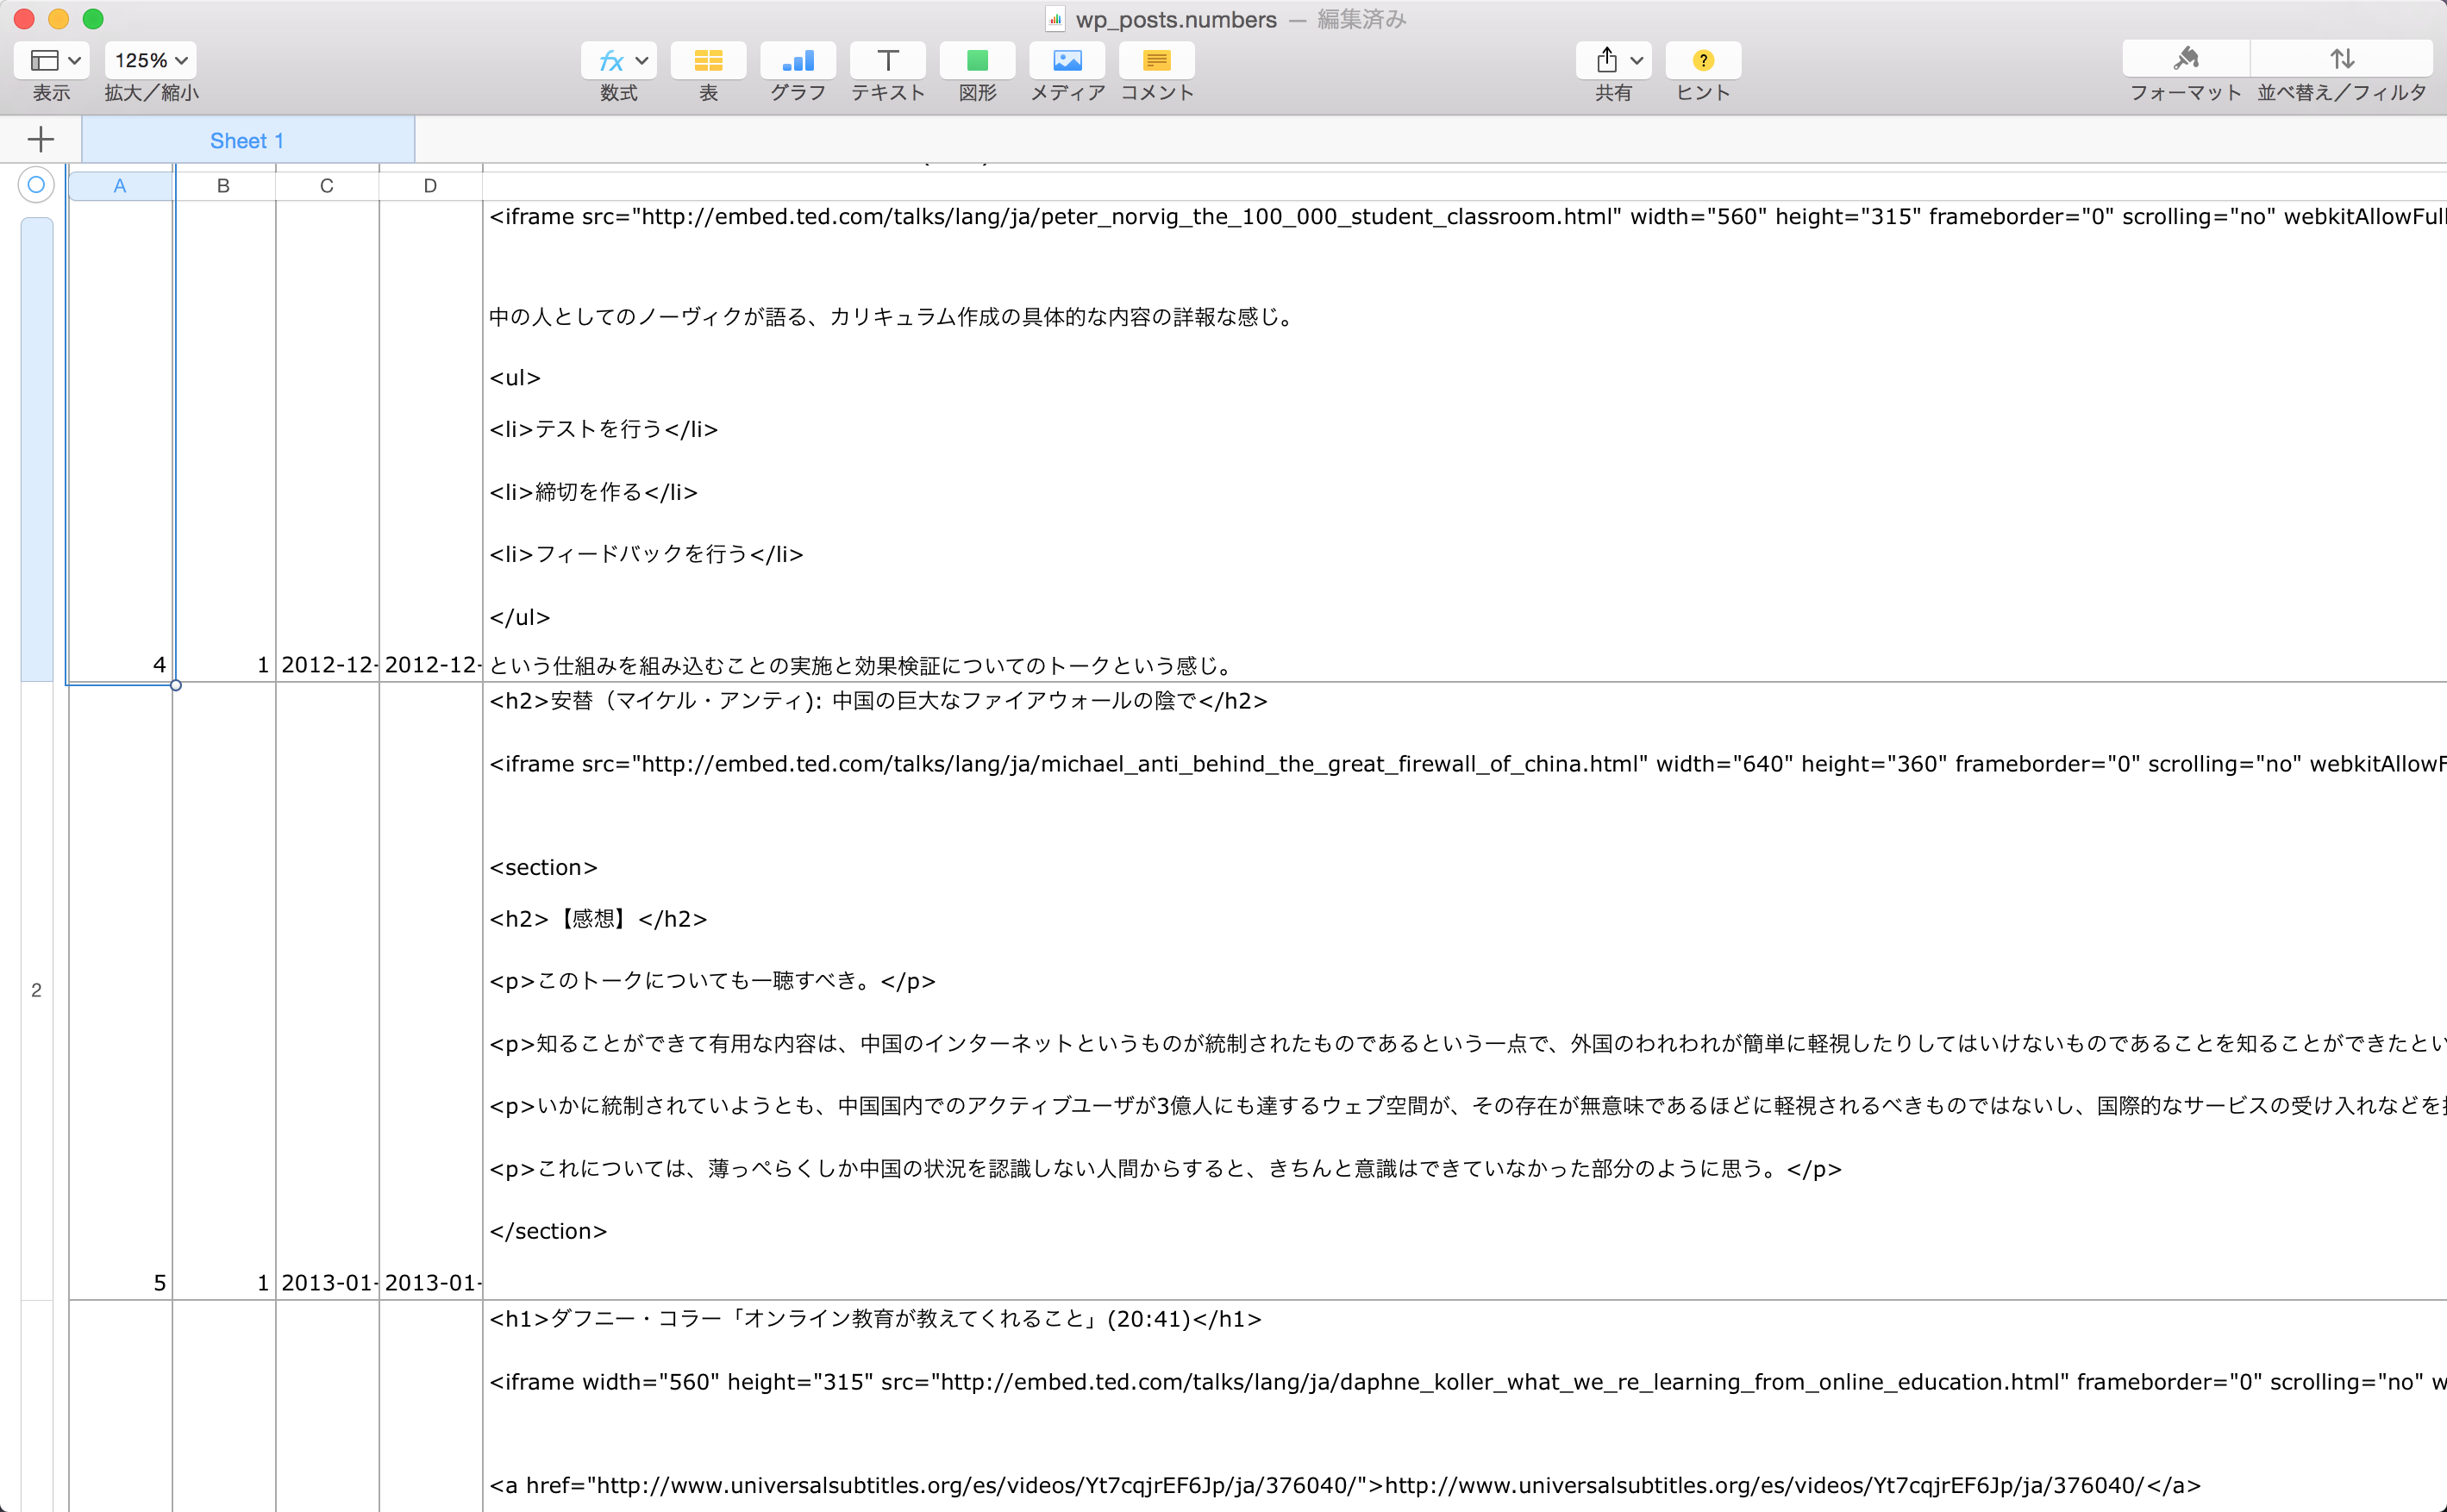Add a comment with the コメント icon

pyautogui.click(x=1156, y=60)
